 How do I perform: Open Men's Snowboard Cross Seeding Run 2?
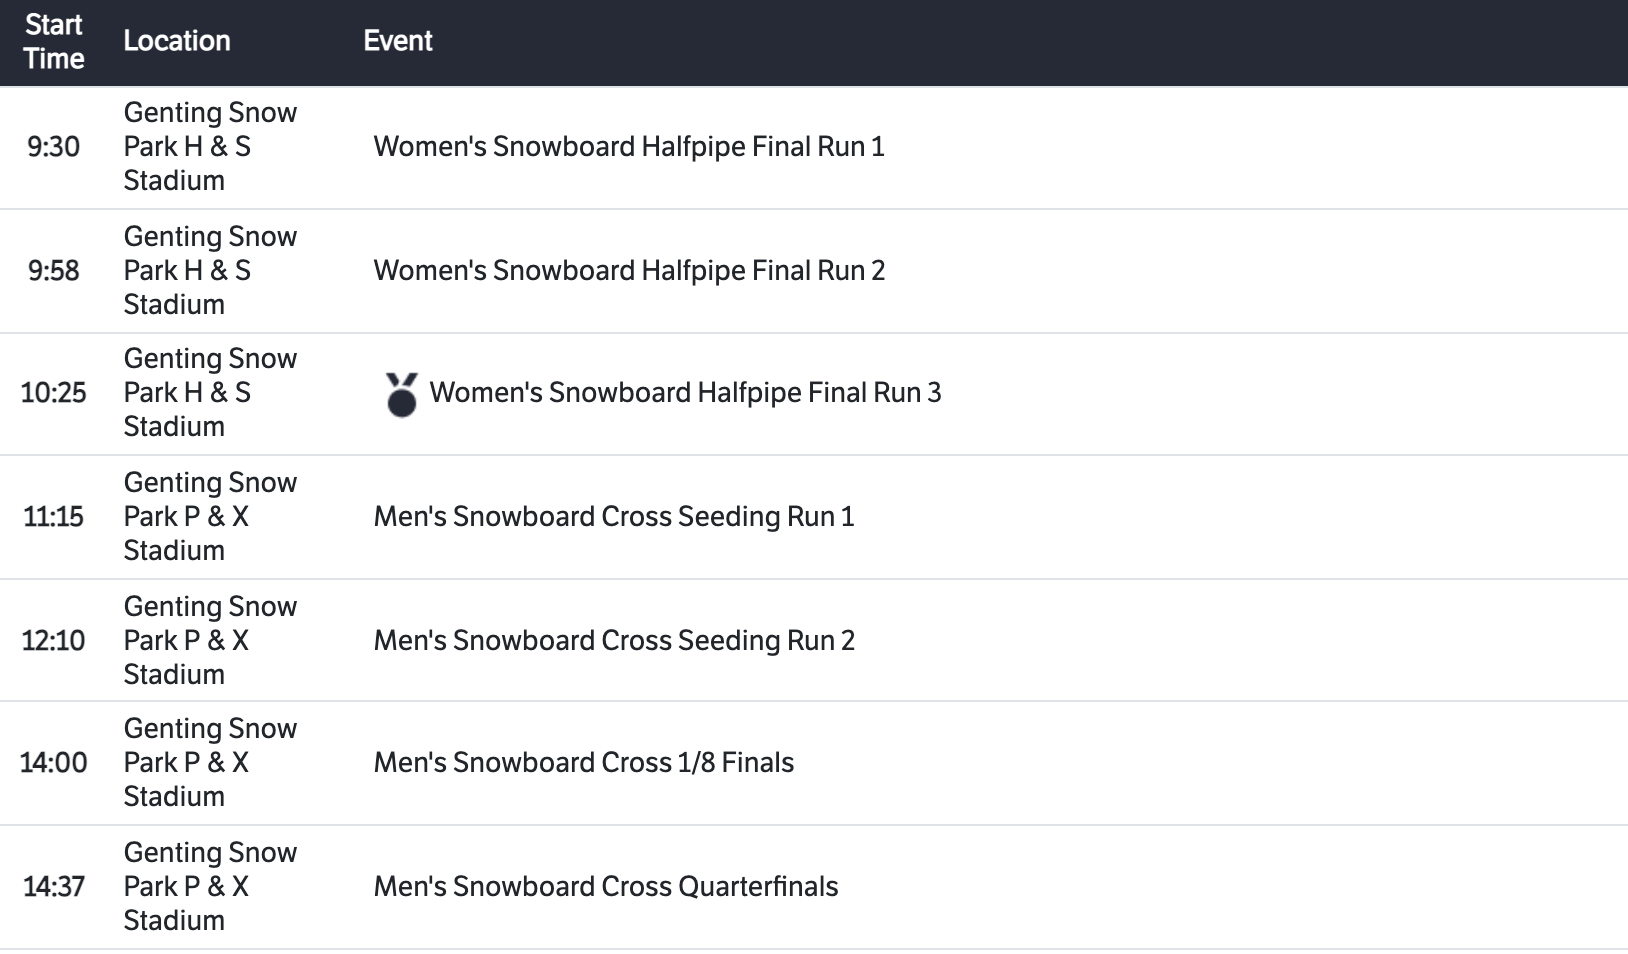point(613,641)
